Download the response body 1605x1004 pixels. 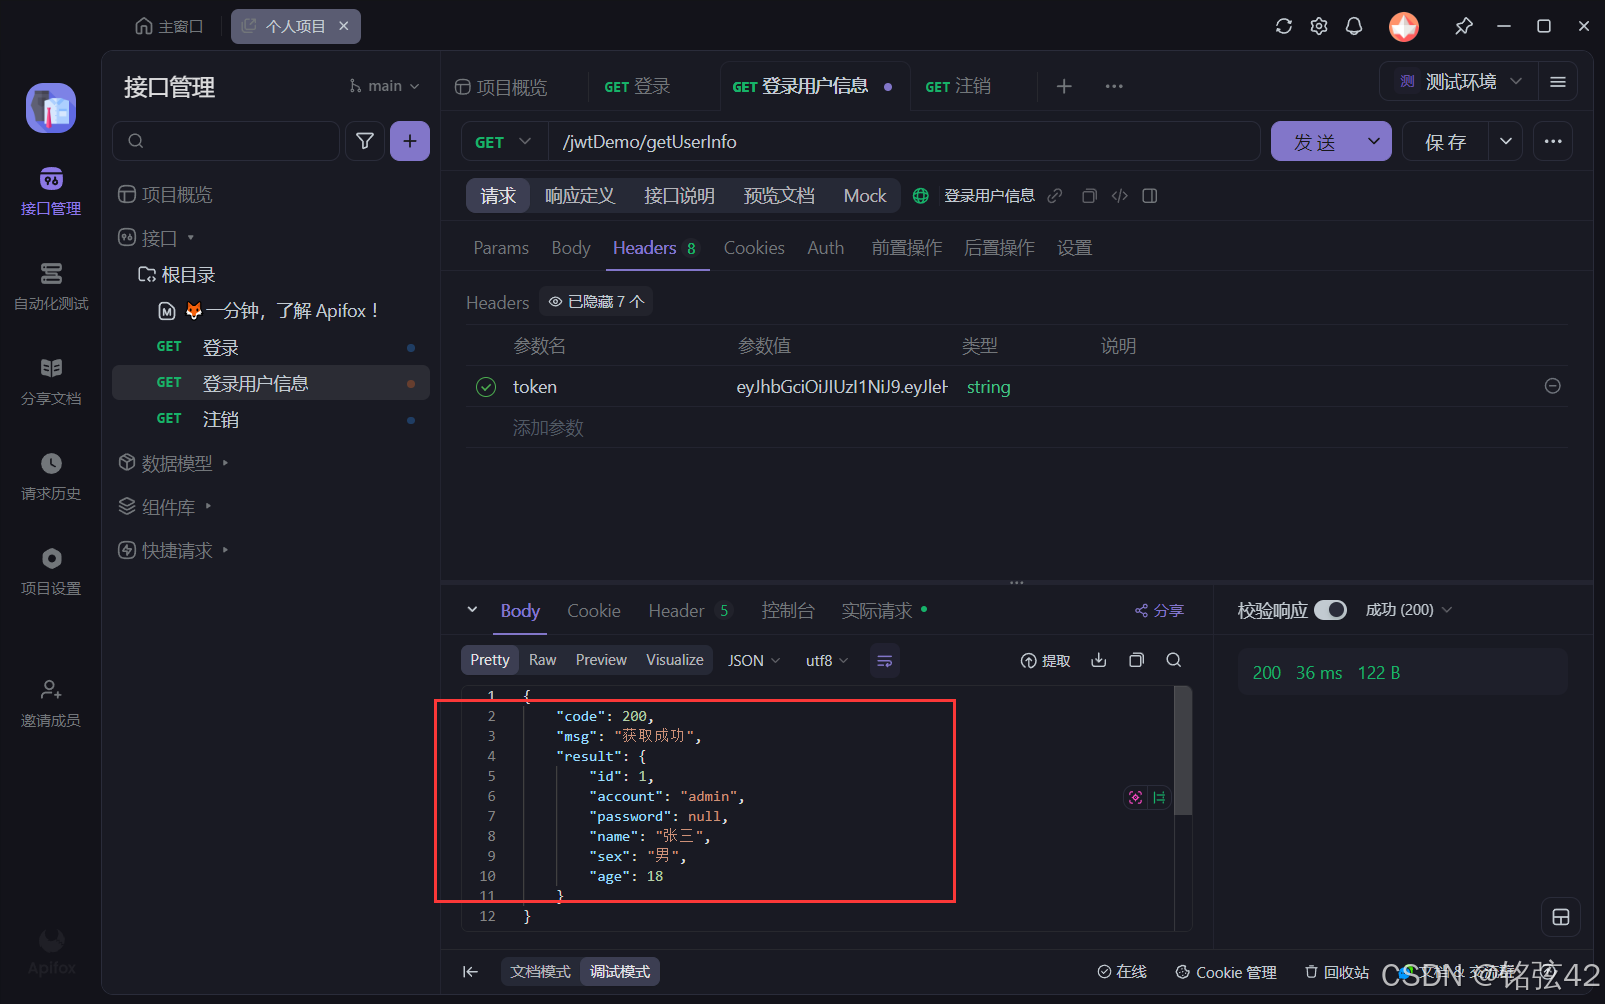1098,660
